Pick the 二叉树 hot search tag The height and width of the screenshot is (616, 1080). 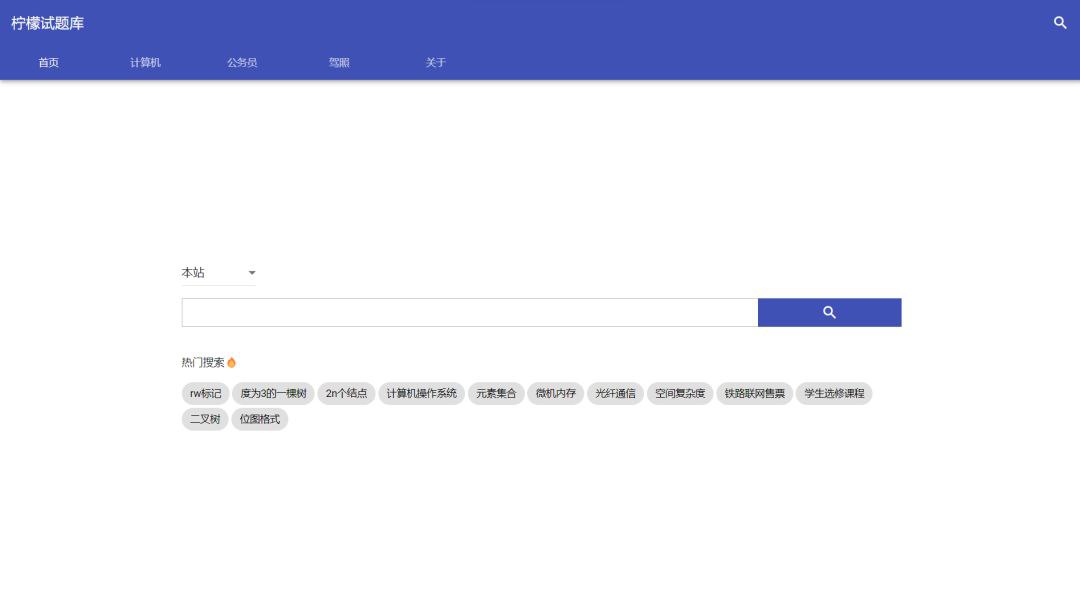[205, 419]
